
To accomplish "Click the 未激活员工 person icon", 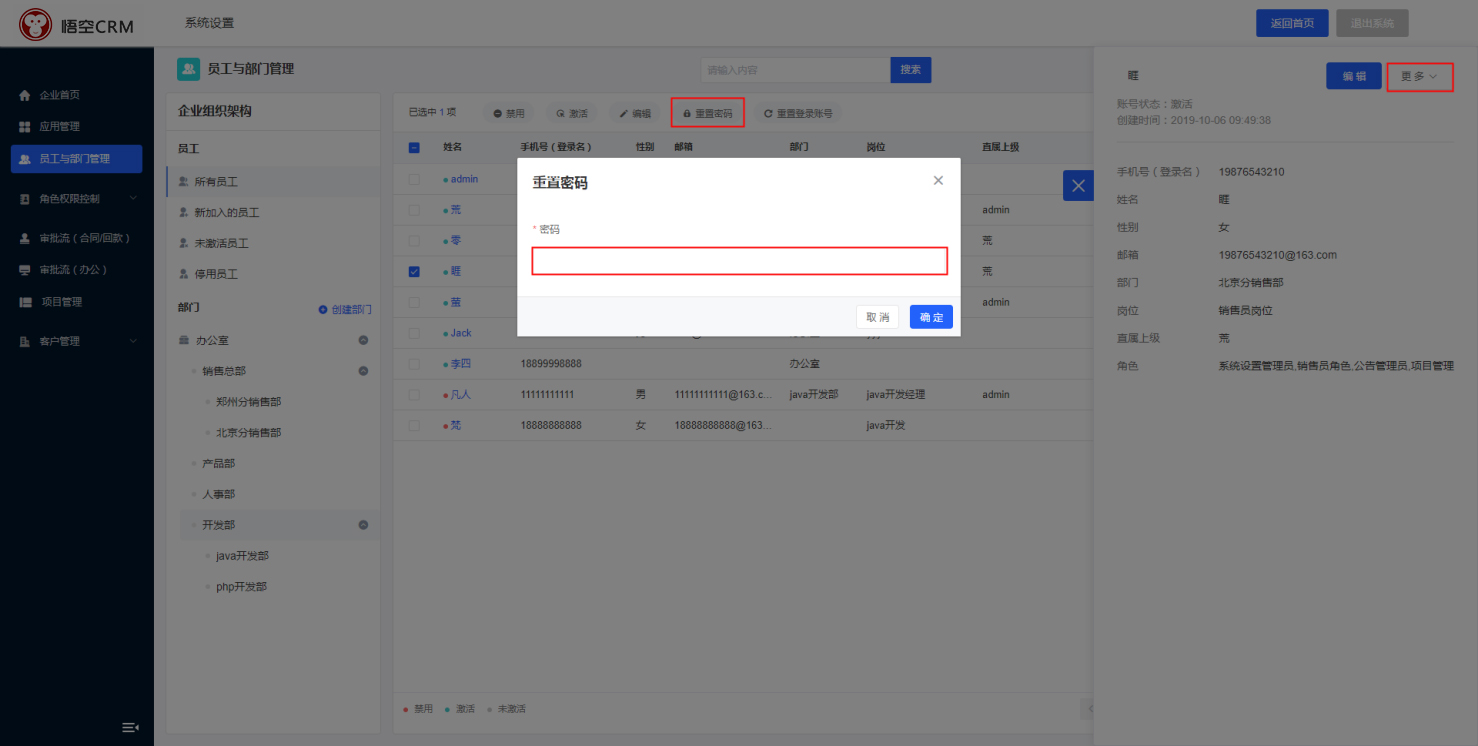I will click(184, 243).
